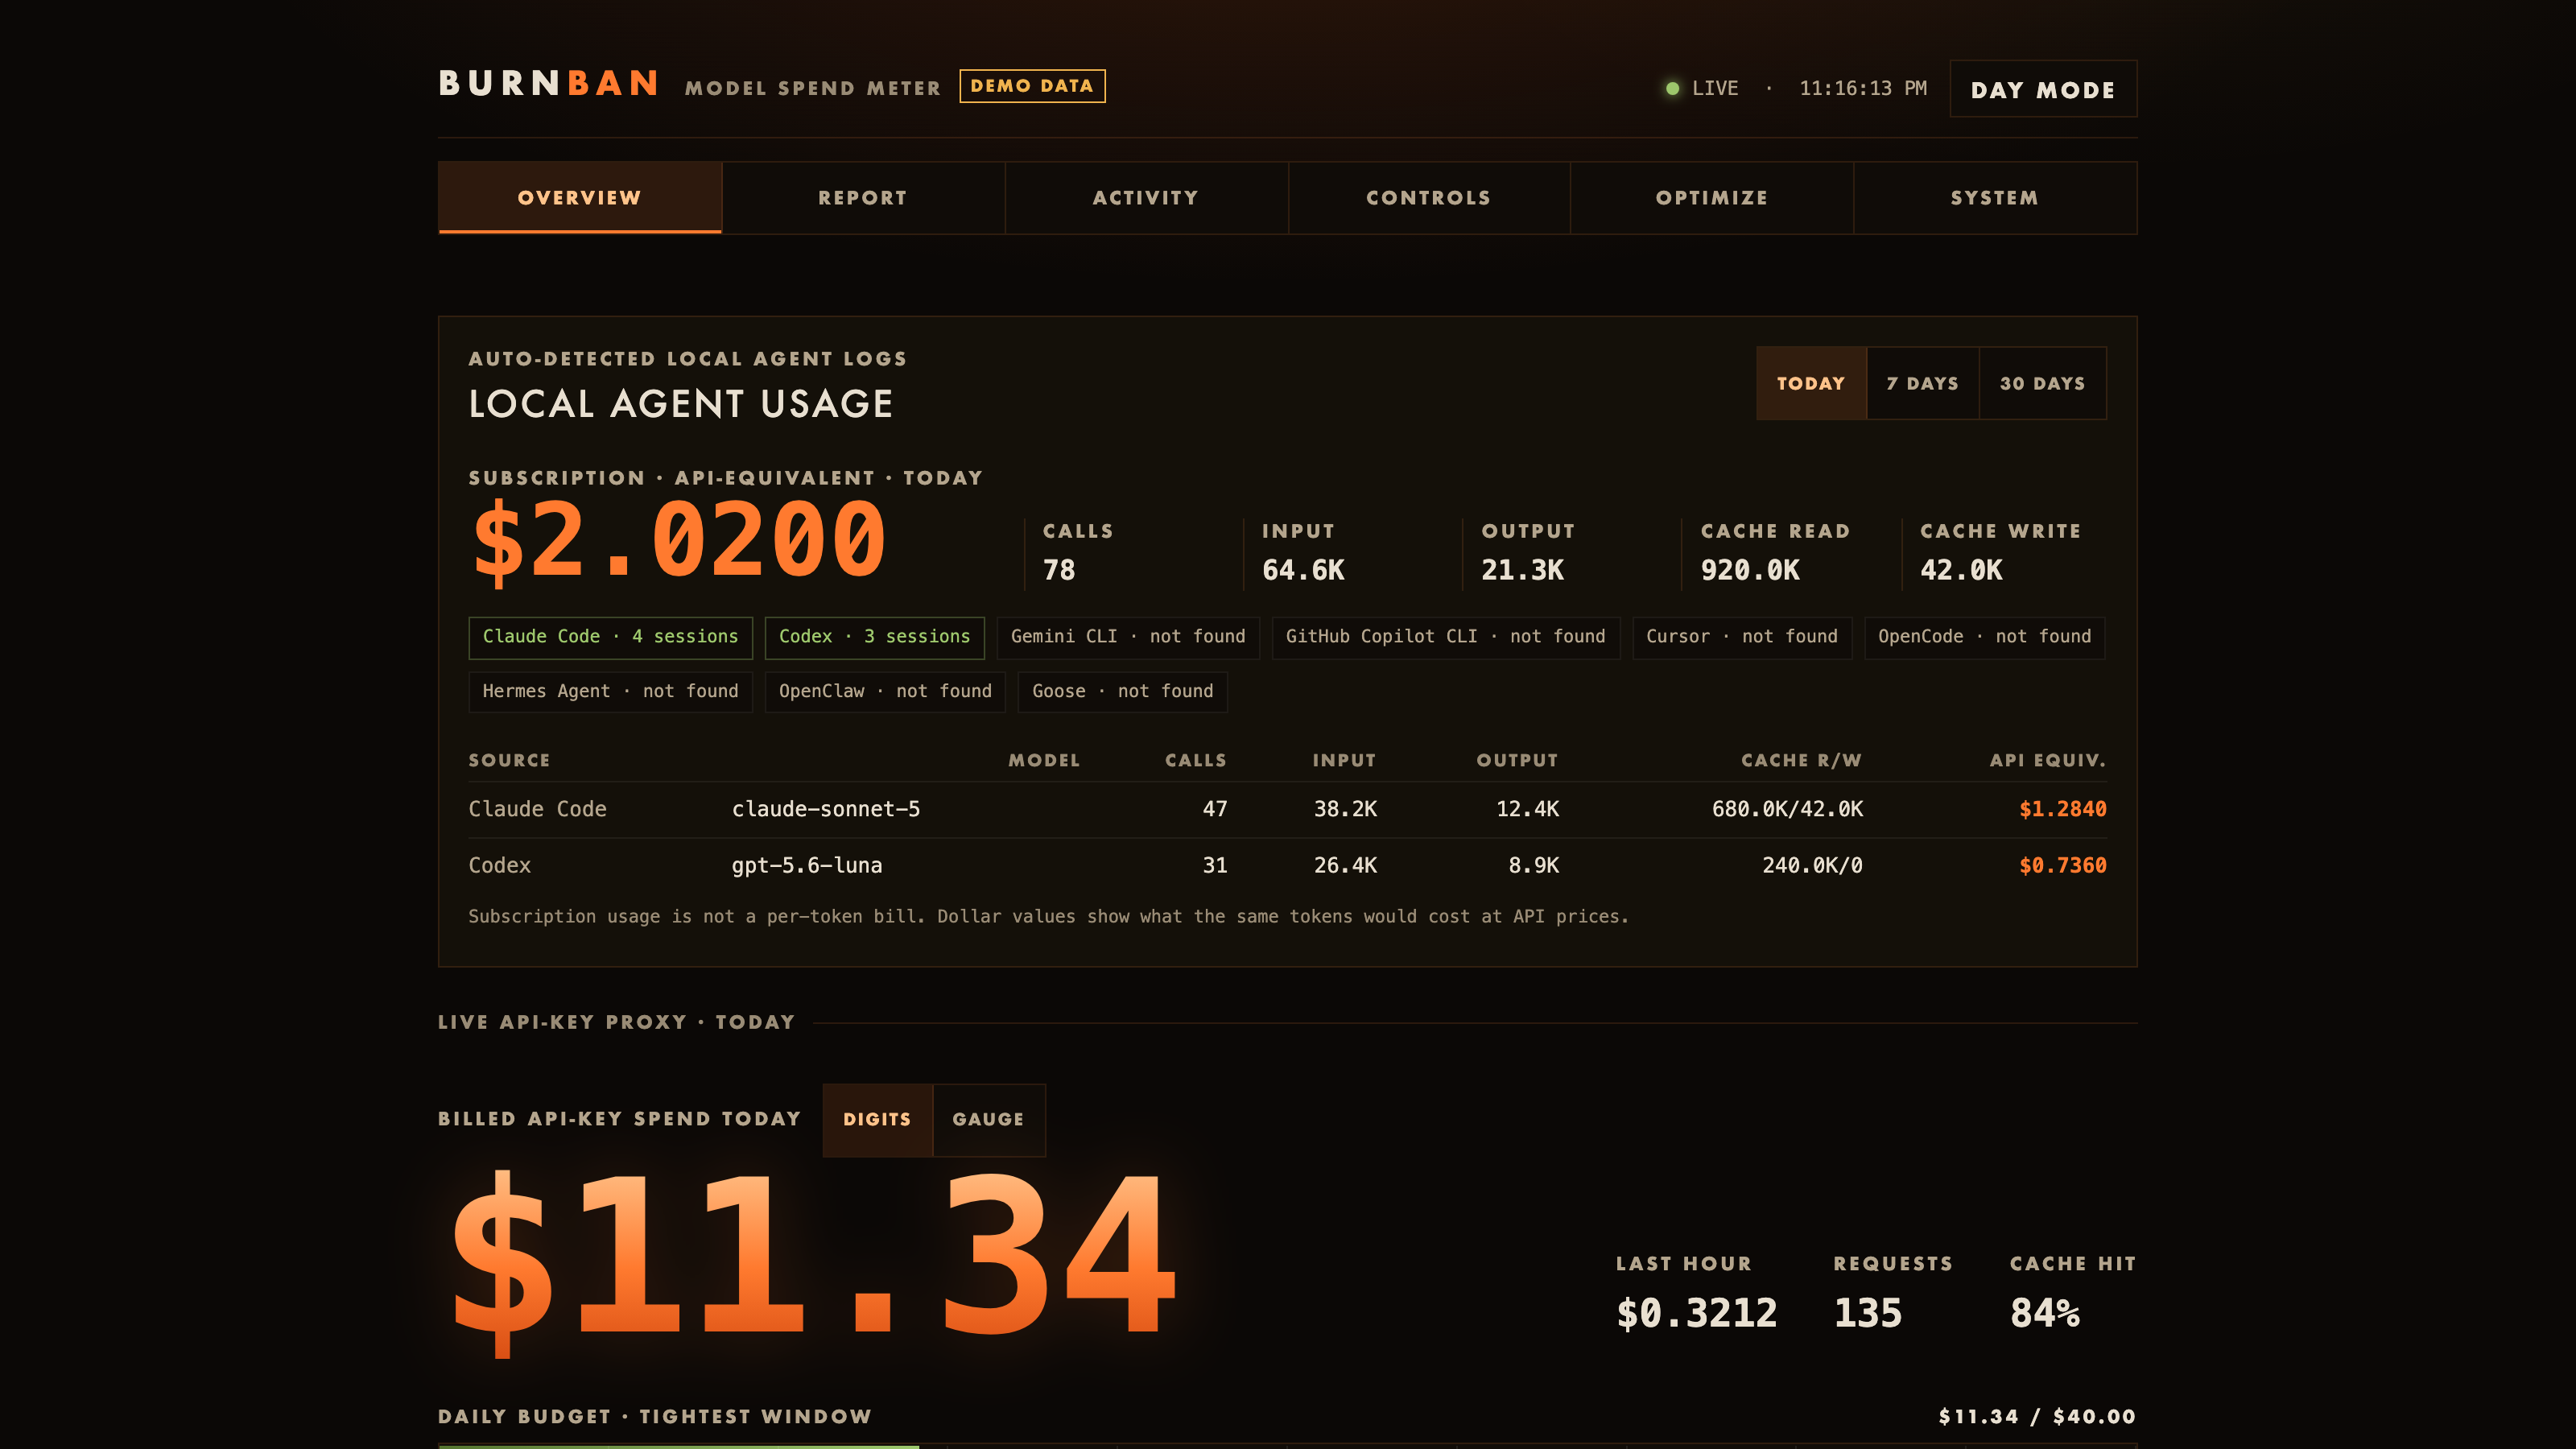The height and width of the screenshot is (1449, 2576).
Task: Click the $11.34 / $40.00 budget readout
Action: 2037,1417
